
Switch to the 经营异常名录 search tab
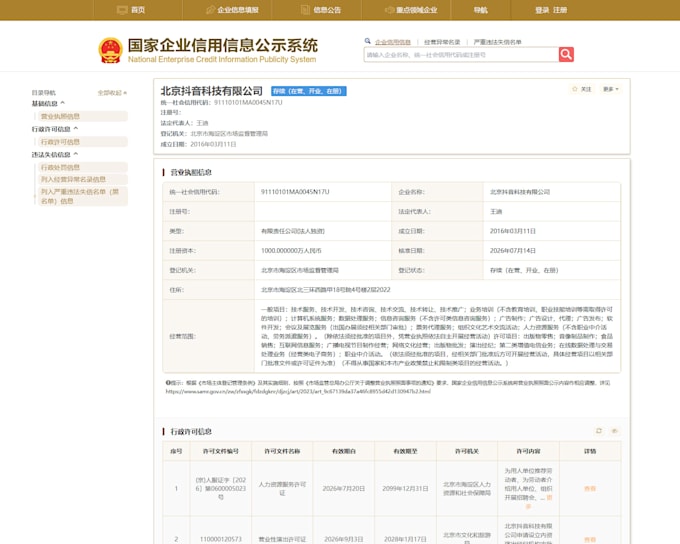tap(442, 42)
